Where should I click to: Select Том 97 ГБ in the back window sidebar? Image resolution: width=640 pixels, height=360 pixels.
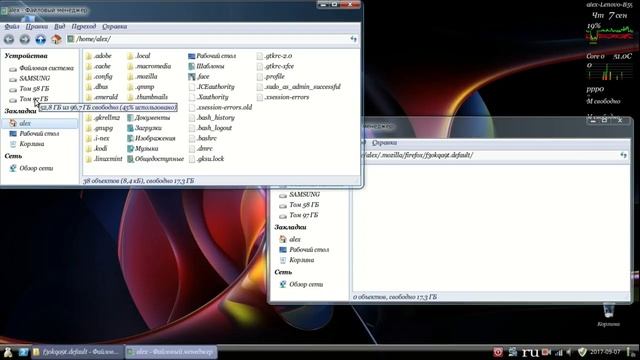coord(299,215)
